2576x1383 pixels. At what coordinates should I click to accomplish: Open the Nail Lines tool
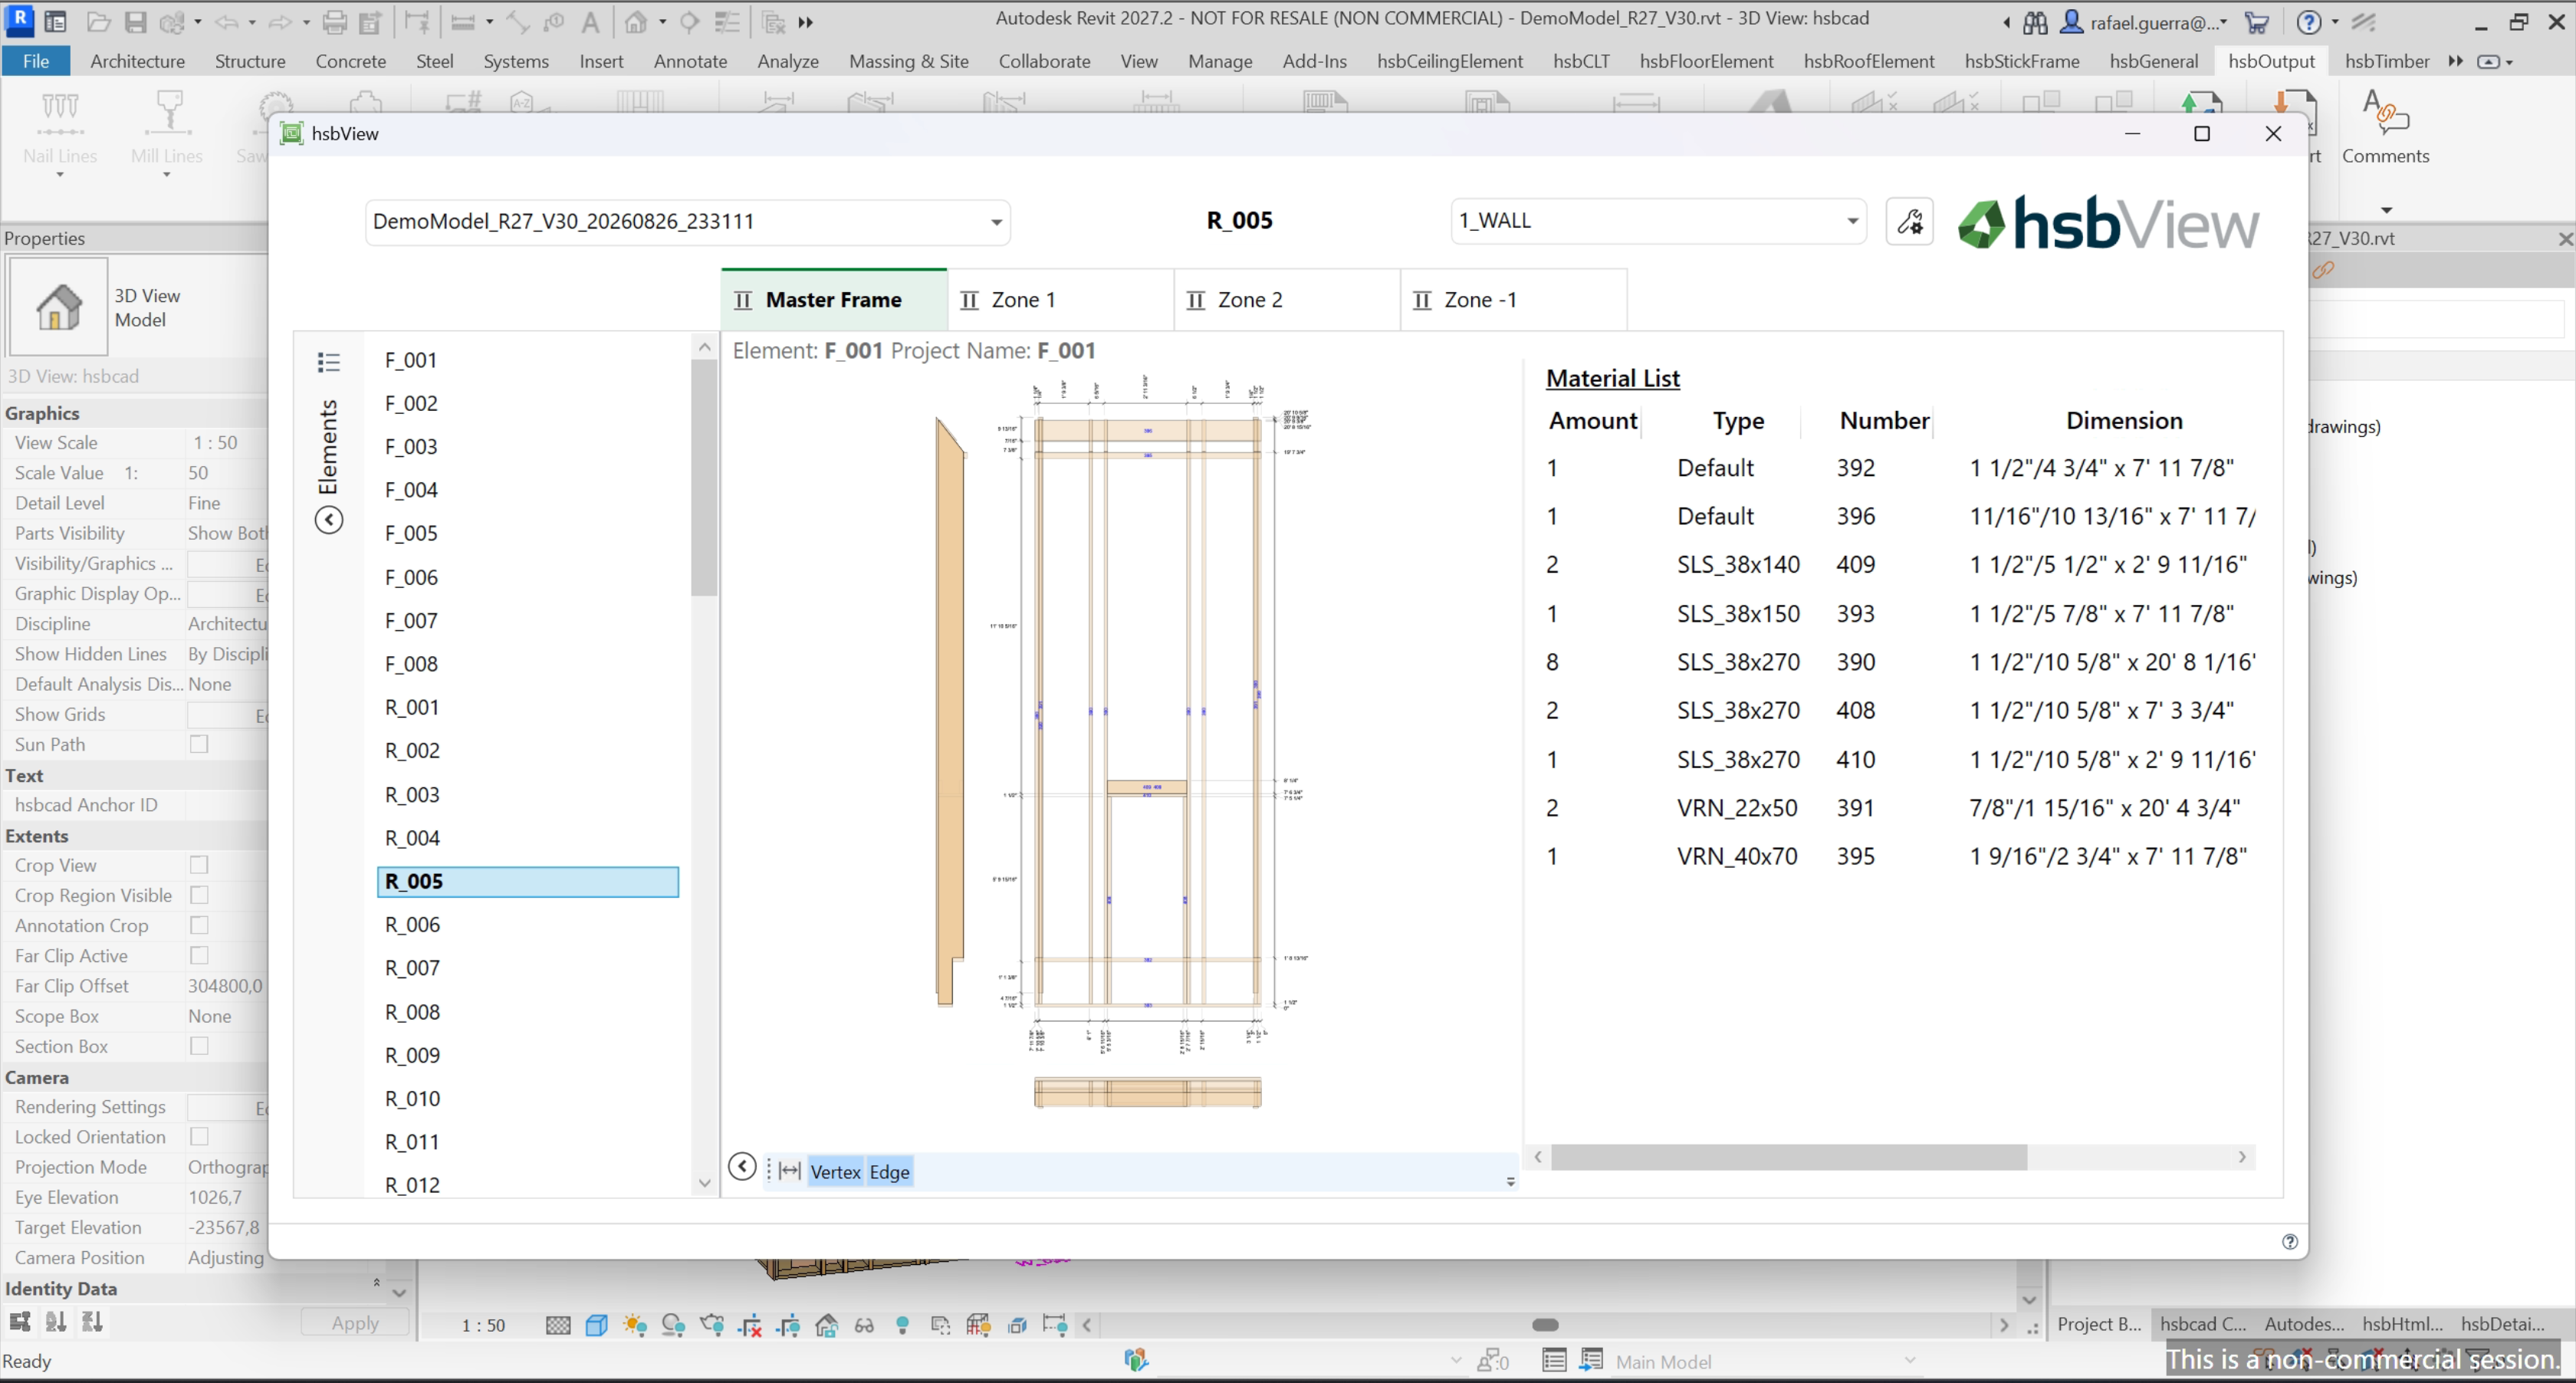click(60, 127)
